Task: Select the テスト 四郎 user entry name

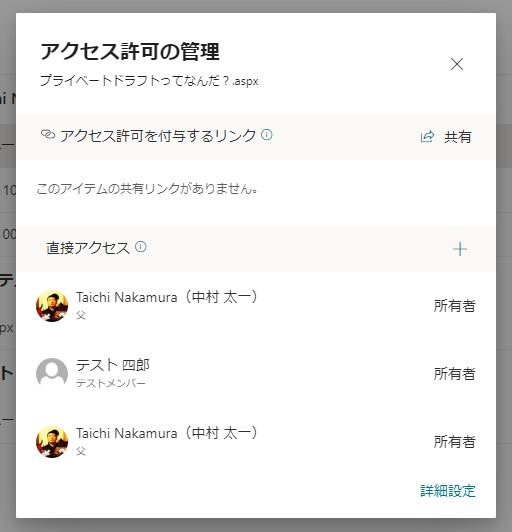Action: click(x=113, y=365)
